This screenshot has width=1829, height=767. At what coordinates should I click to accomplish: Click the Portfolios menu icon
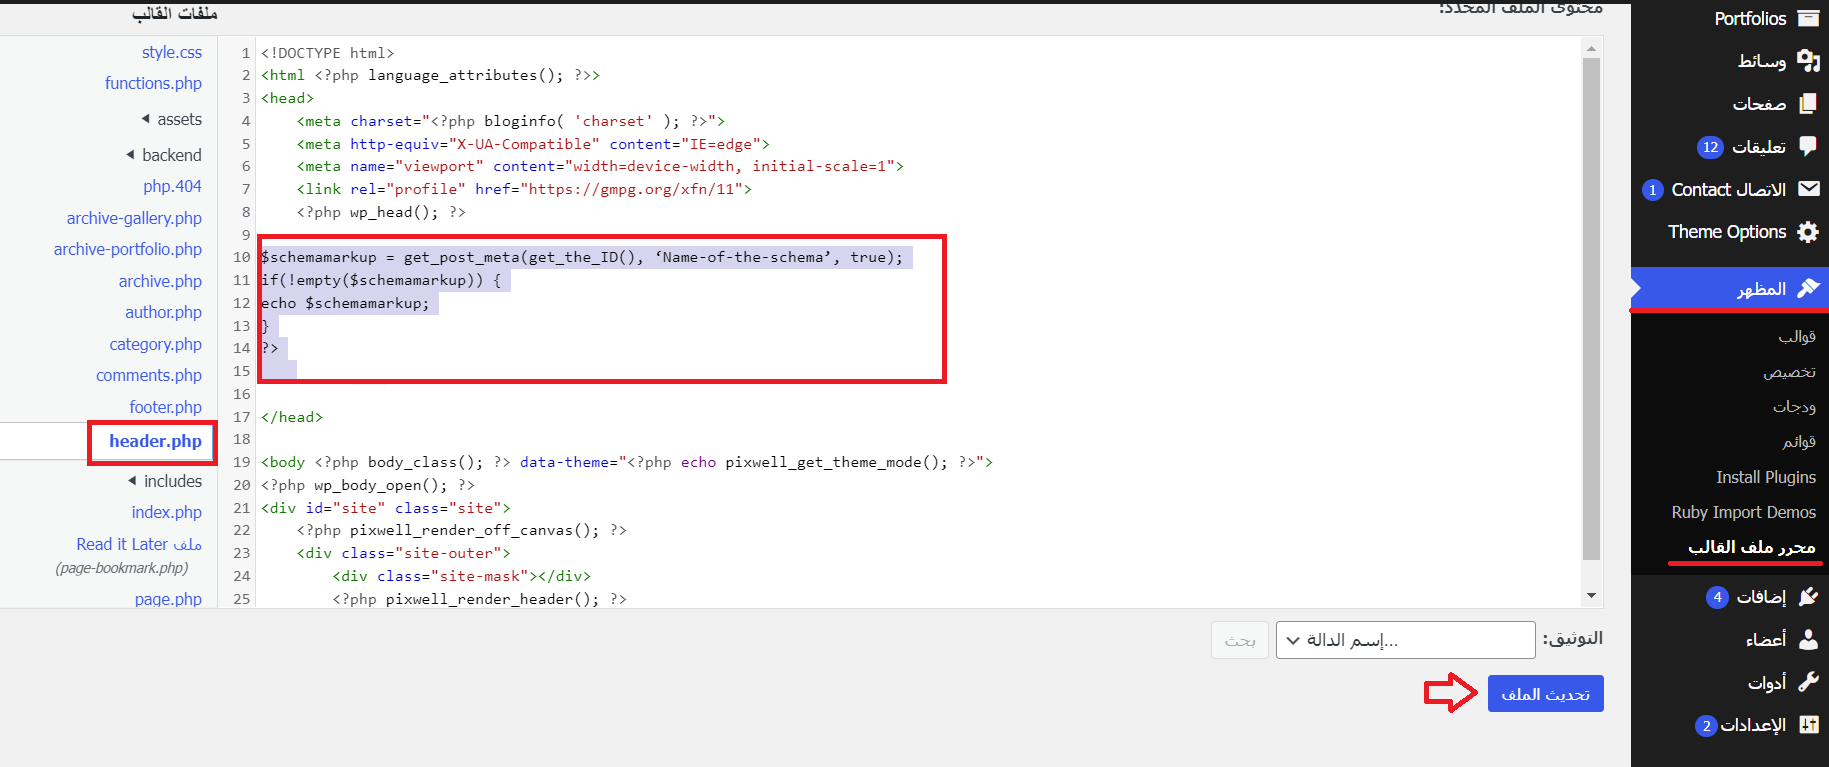point(1808,18)
